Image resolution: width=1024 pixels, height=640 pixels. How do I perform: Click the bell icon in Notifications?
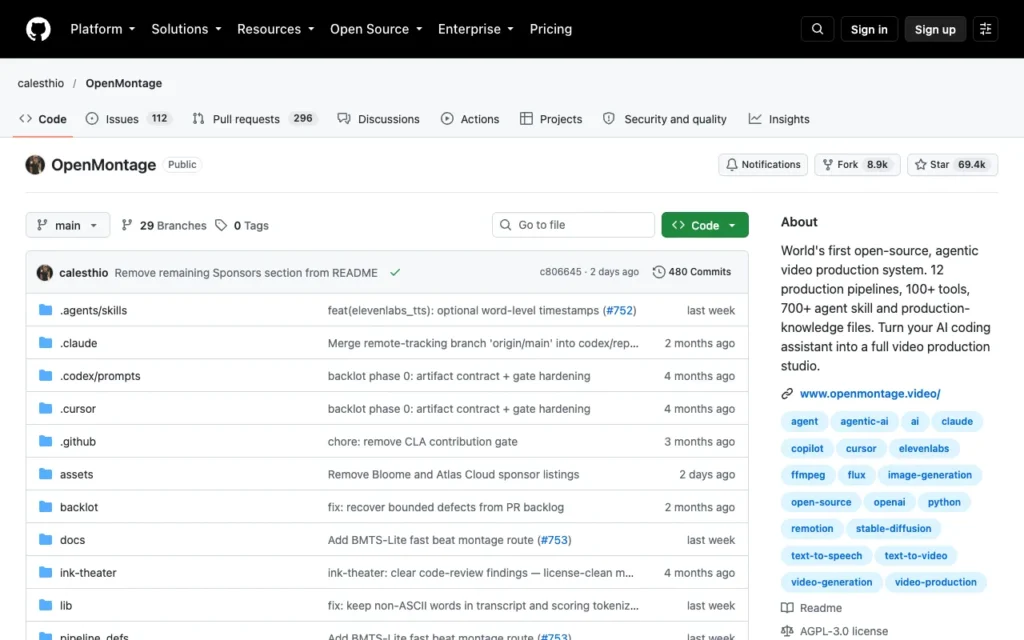click(x=731, y=165)
